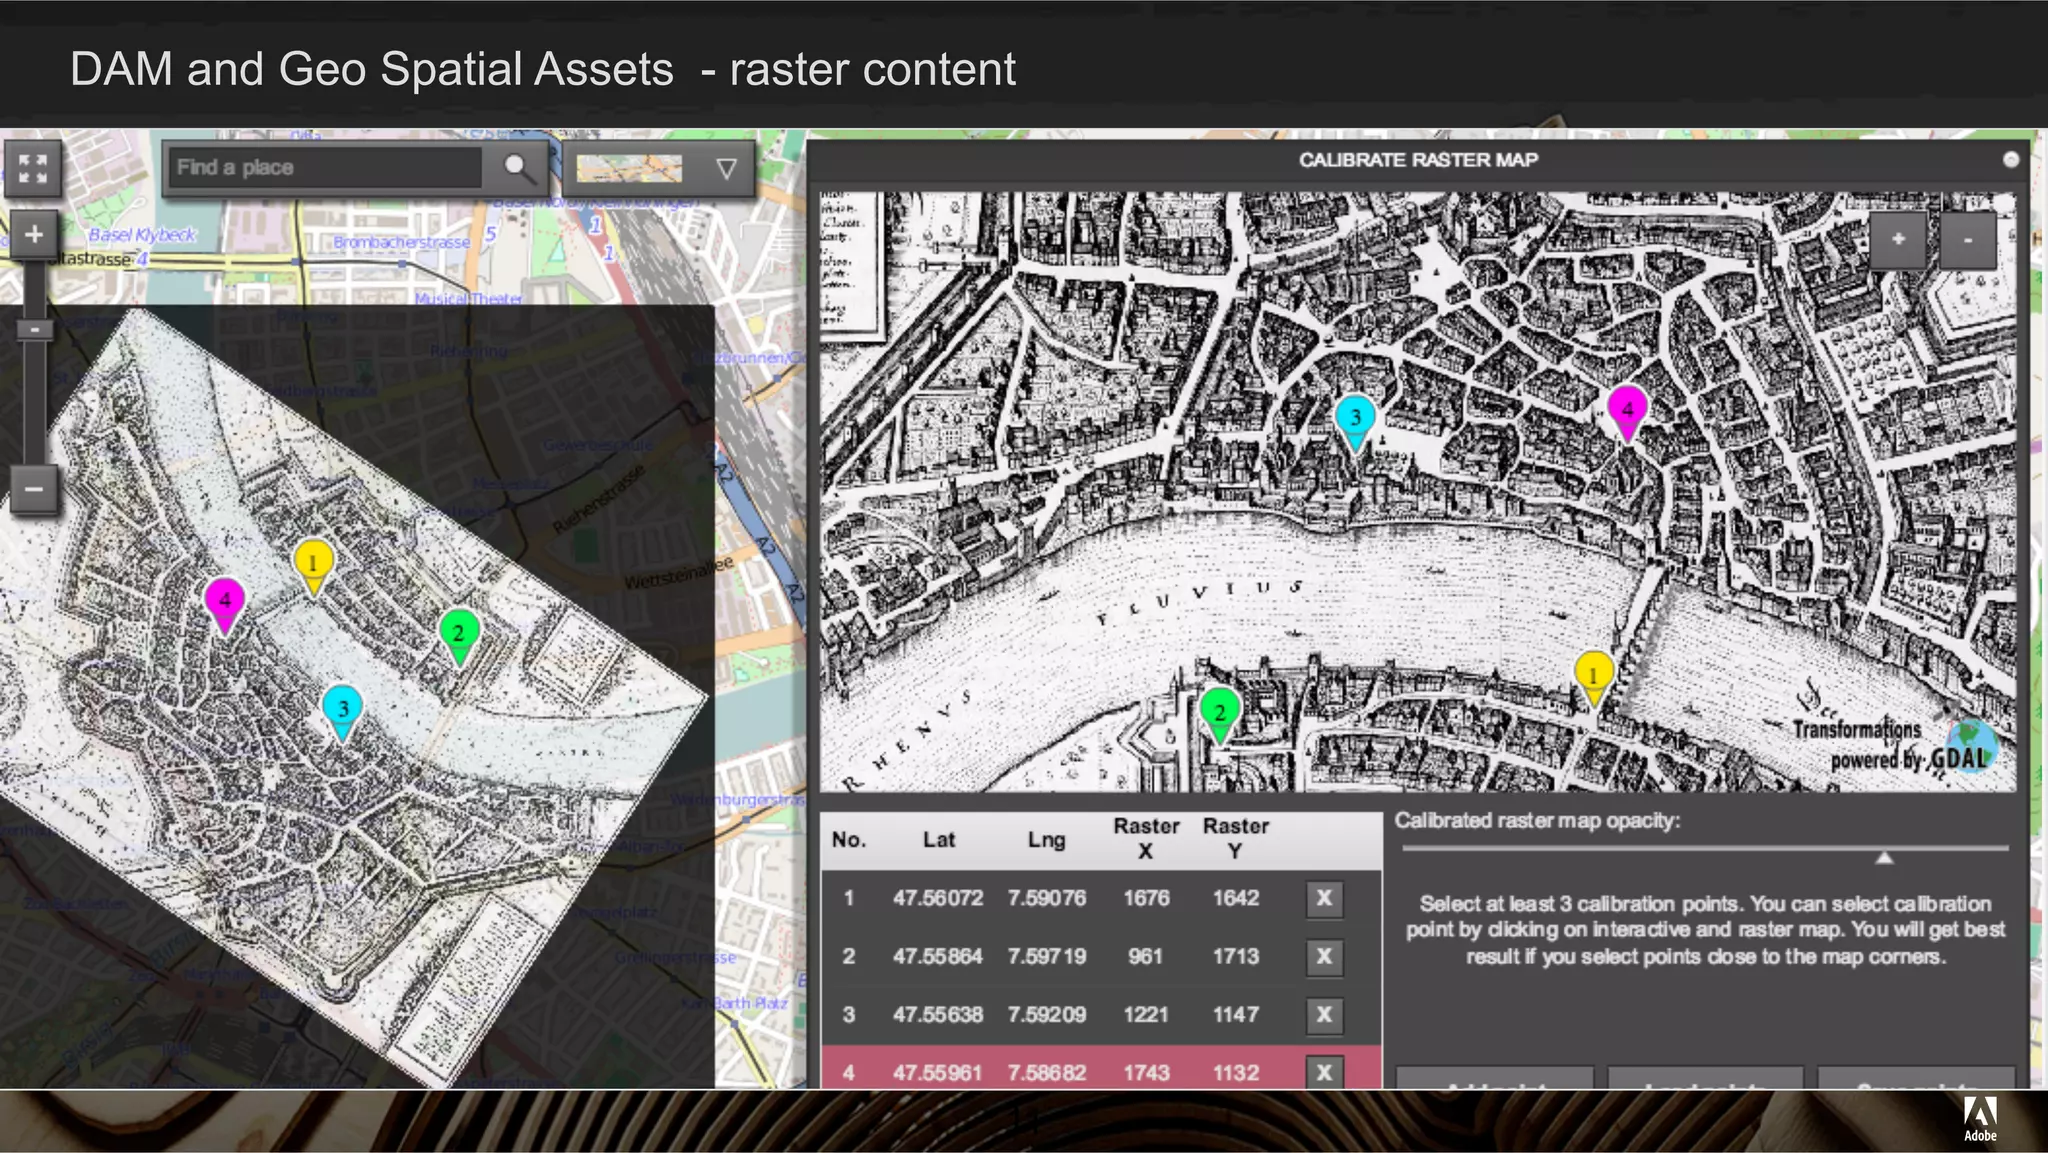
Task: Select raster Y value 1132
Action: (x=1236, y=1072)
